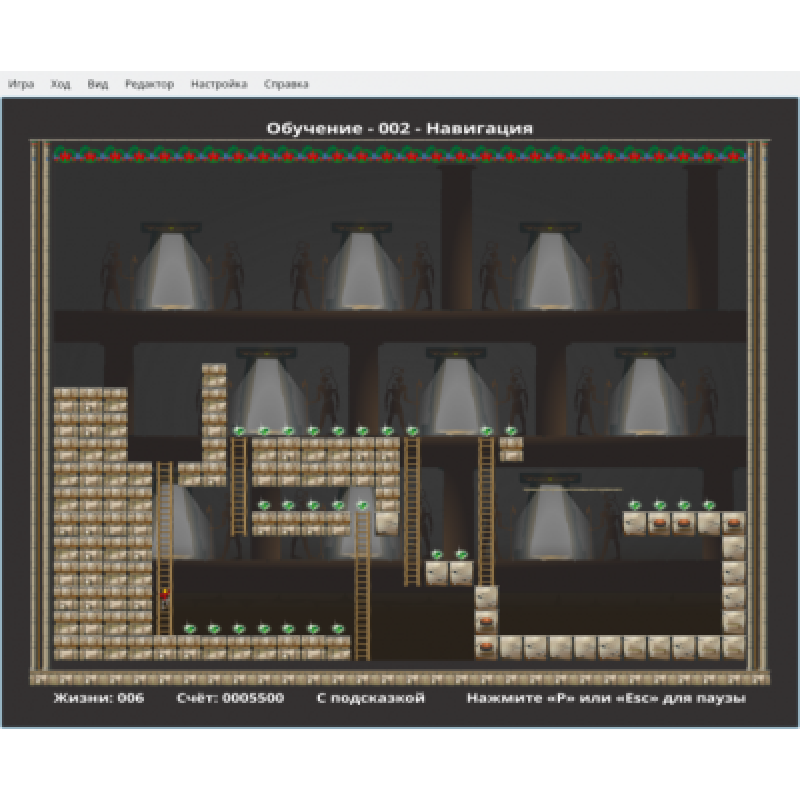Image resolution: width=800 pixels, height=800 pixels.
Task: Click the leftmost gem on upper brick platform
Action: coord(239,431)
